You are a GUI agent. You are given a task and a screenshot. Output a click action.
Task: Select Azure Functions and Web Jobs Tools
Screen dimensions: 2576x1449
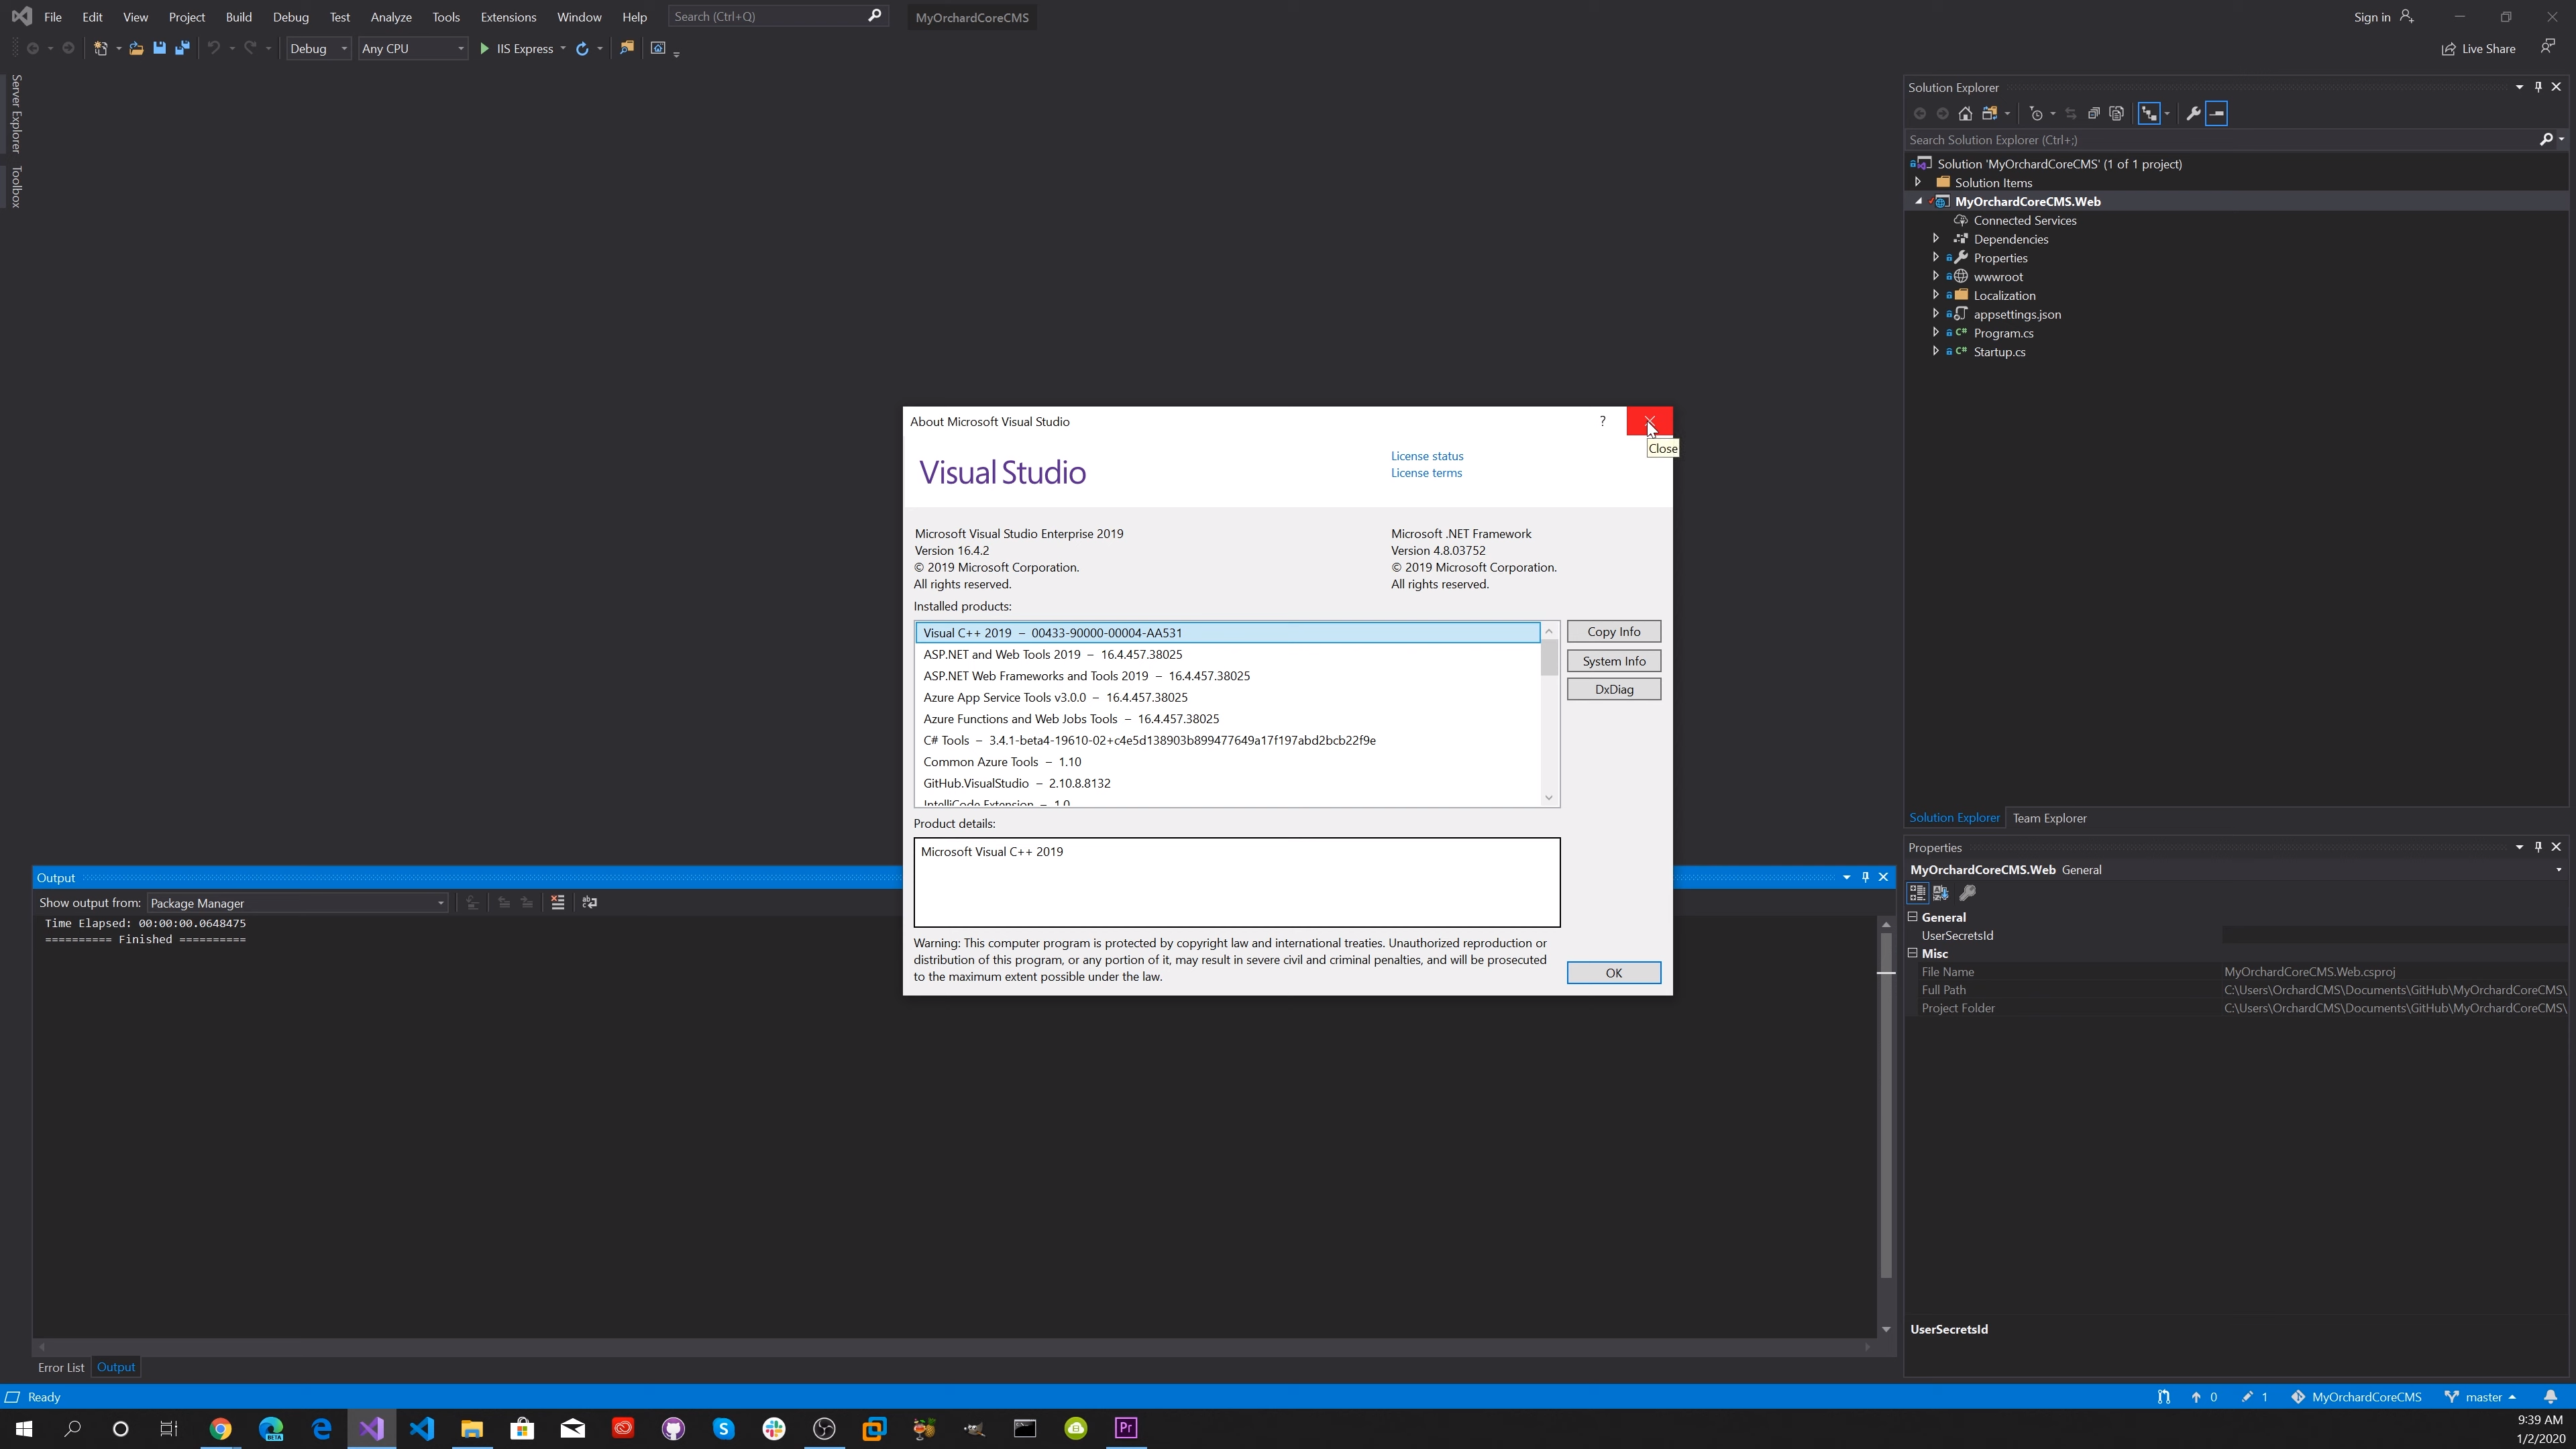1228,718
